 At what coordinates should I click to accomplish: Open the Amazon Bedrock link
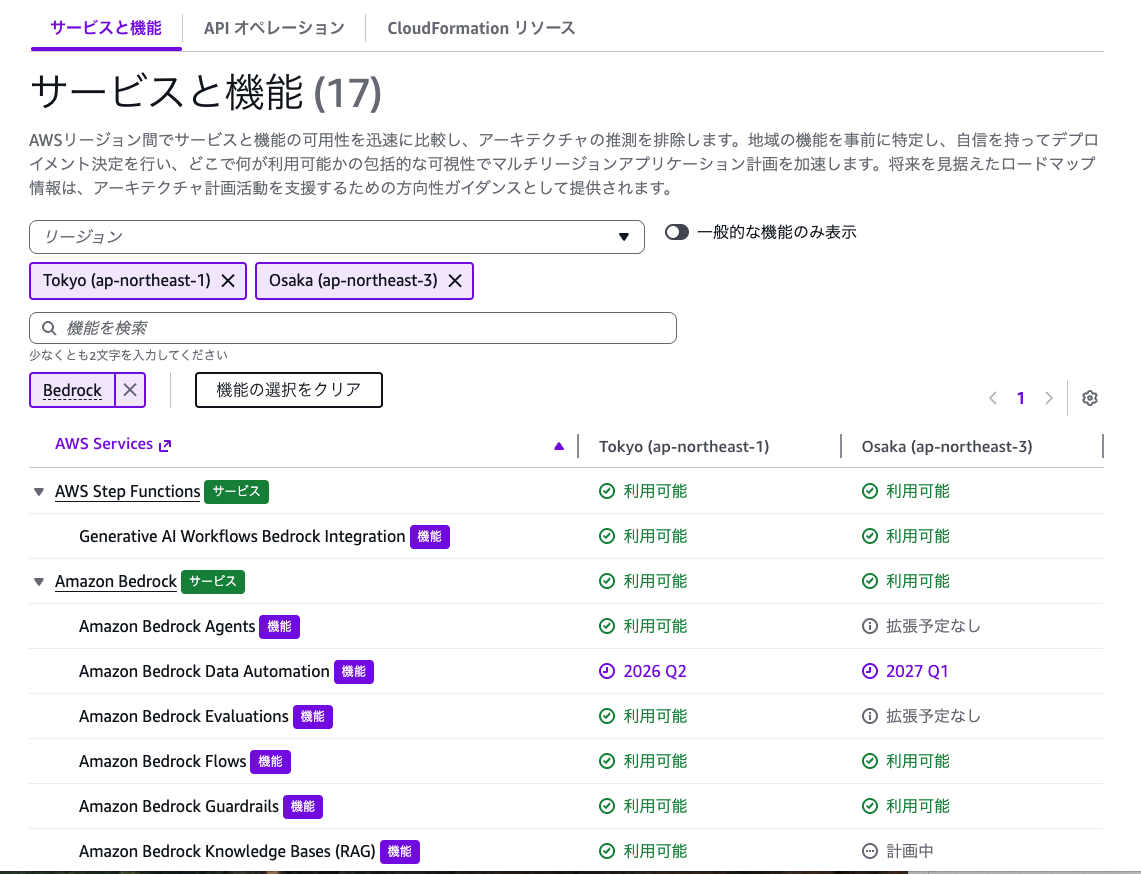click(116, 581)
